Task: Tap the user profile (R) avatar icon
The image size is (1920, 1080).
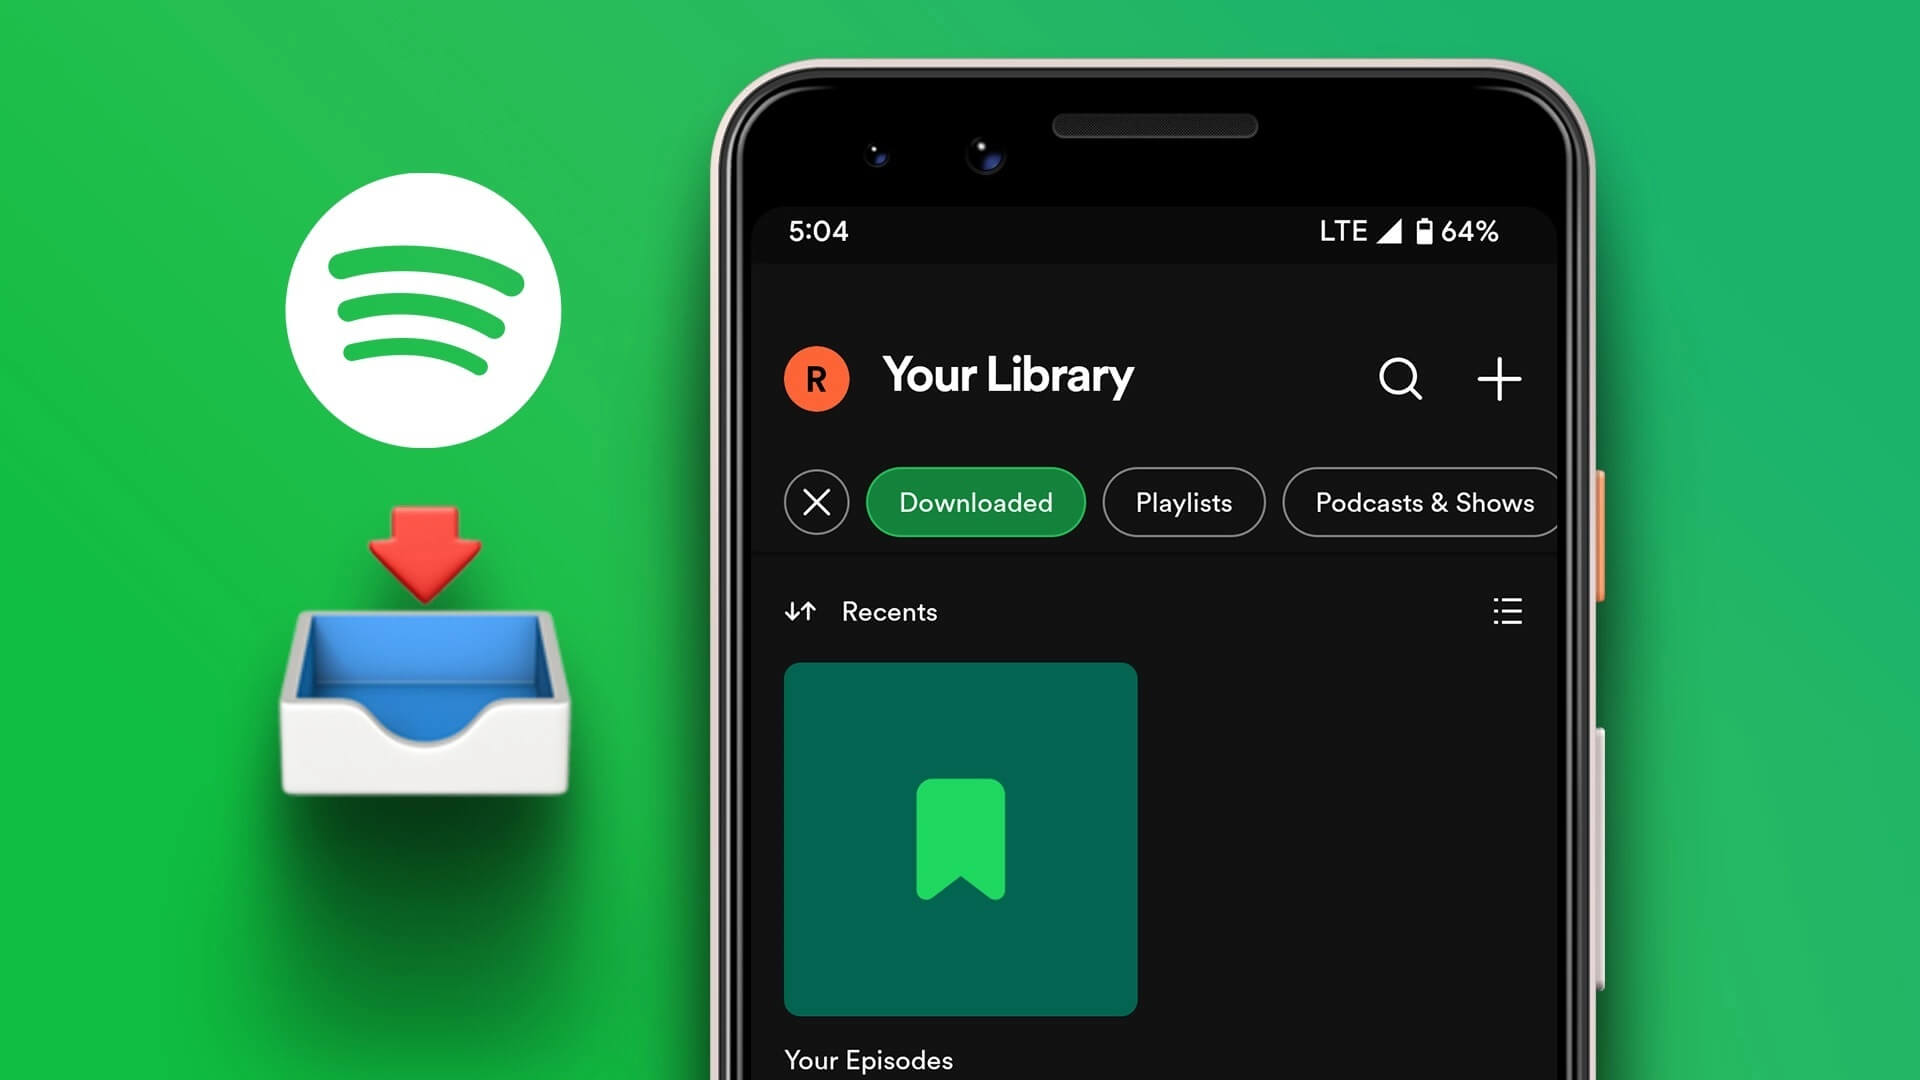Action: point(815,377)
